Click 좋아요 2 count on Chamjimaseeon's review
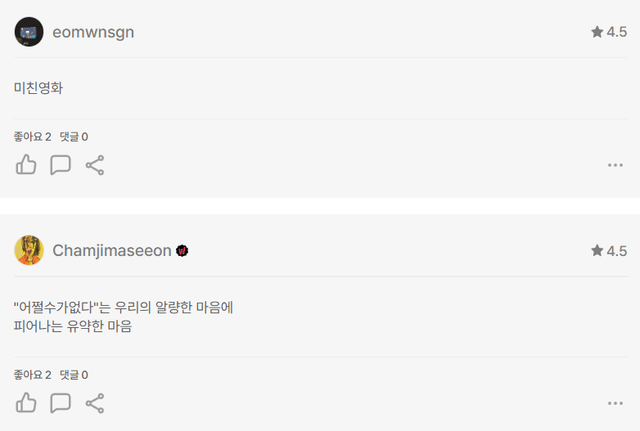The width and height of the screenshot is (640, 431). [x=32, y=375]
